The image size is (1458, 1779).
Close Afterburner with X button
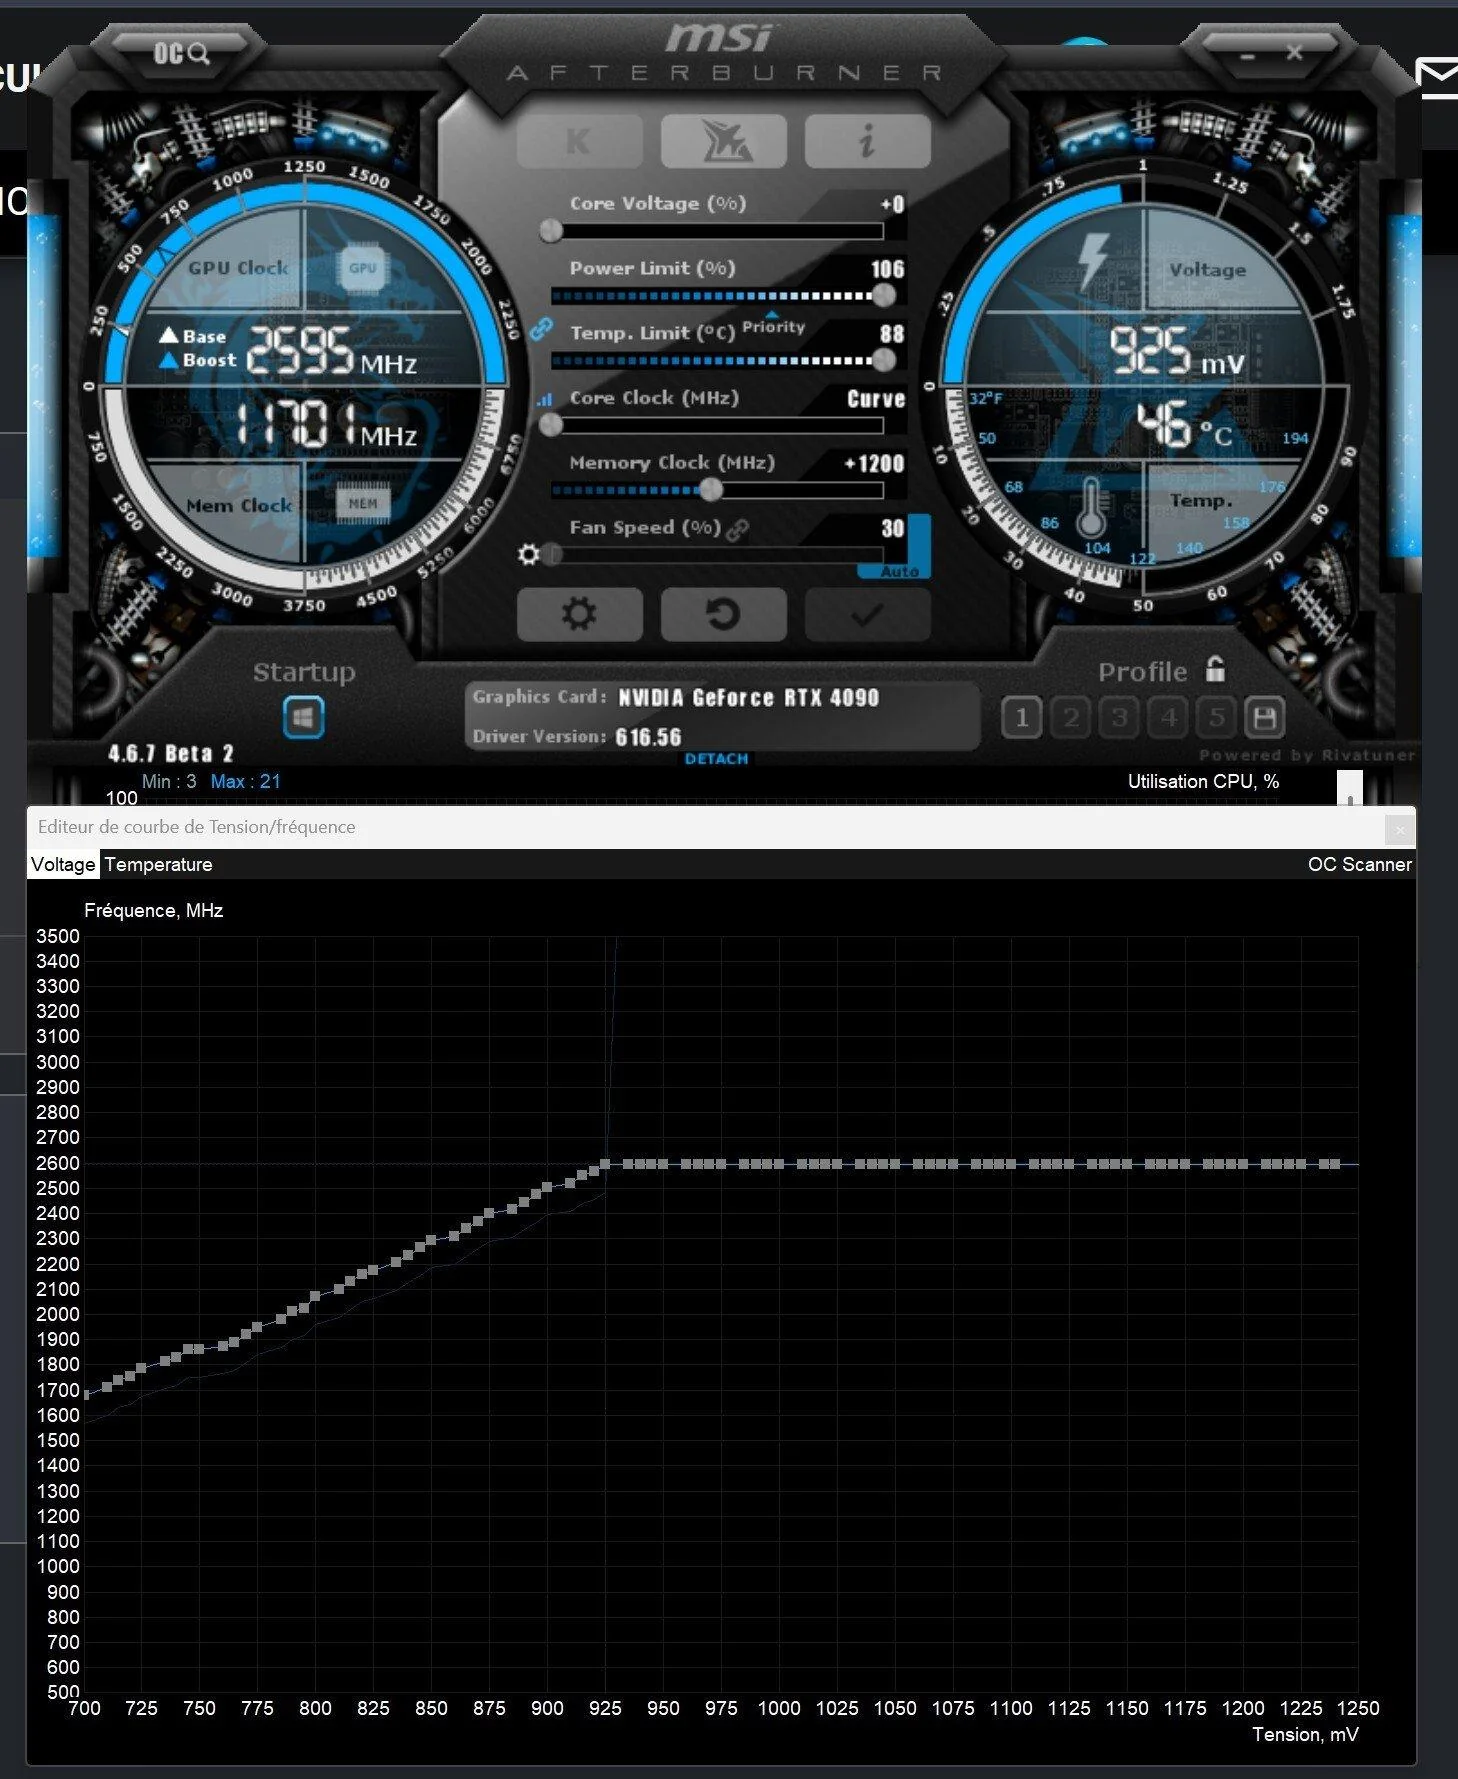click(1295, 53)
